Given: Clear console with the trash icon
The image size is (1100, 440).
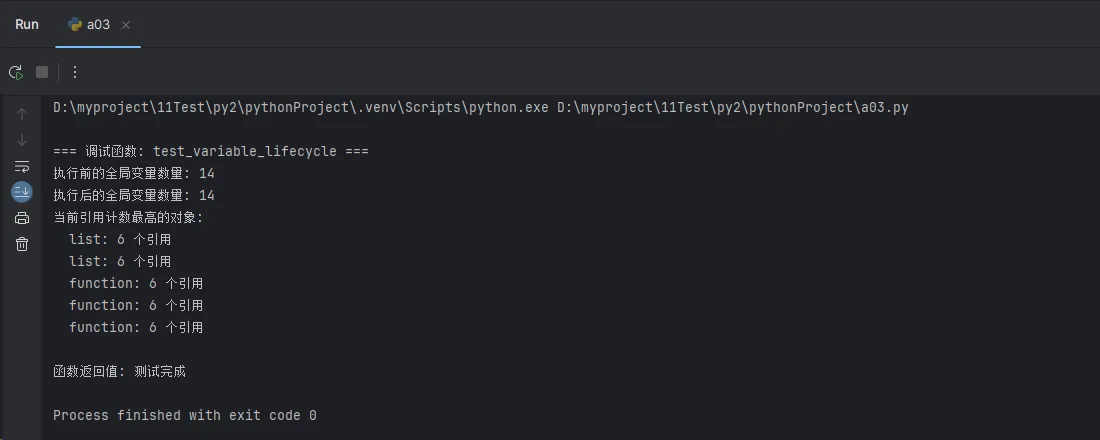Looking at the screenshot, I should [x=22, y=244].
